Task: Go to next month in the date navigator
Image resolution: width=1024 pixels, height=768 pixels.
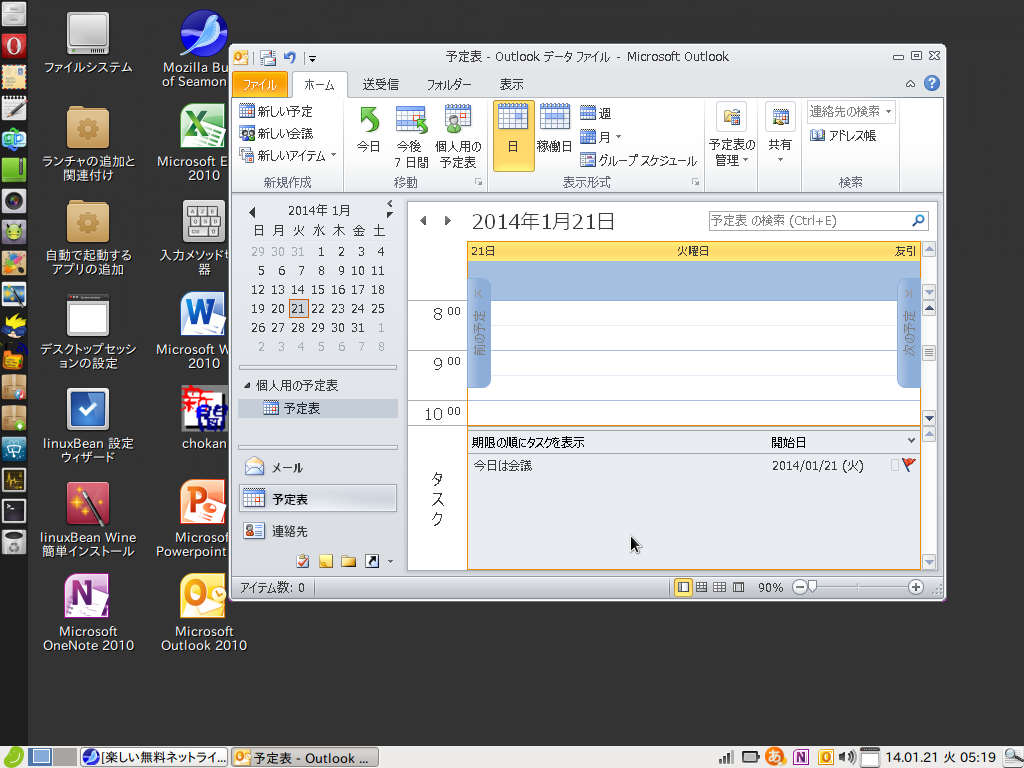Action: [x=389, y=214]
